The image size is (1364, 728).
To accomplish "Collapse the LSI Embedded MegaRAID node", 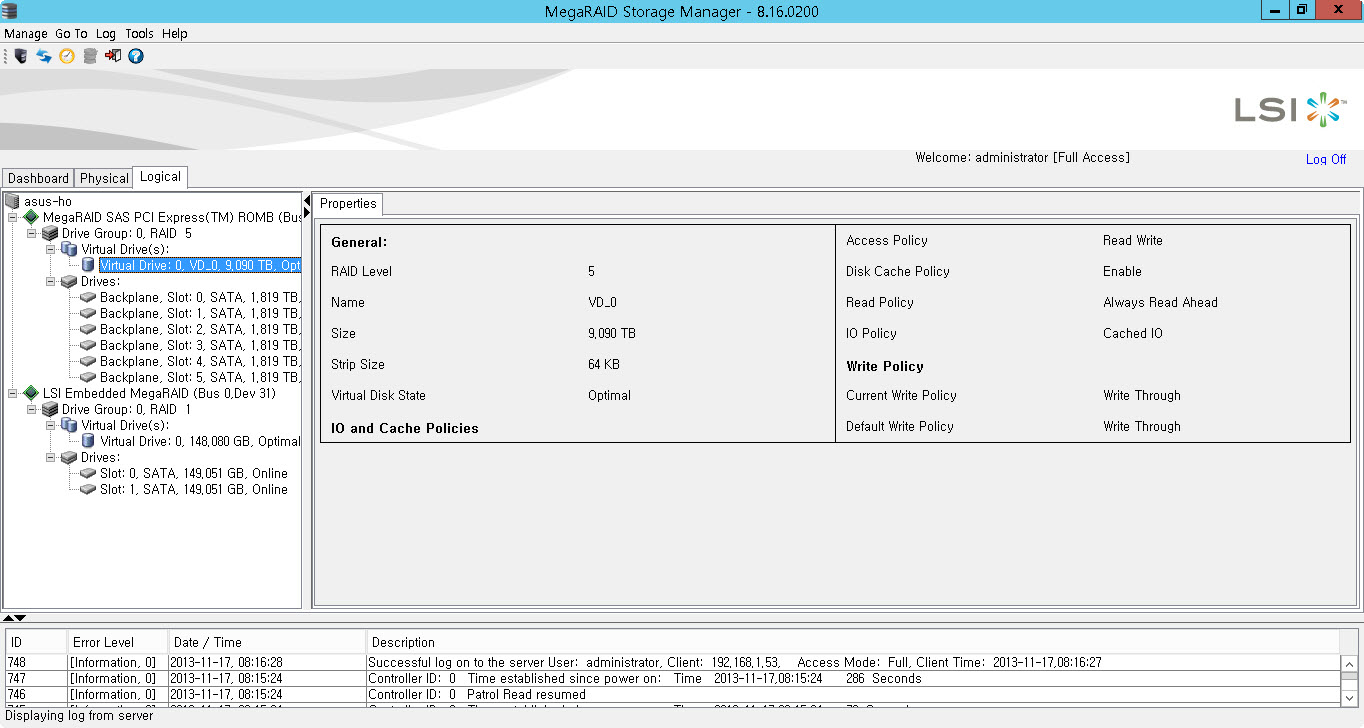I will pos(13,393).
